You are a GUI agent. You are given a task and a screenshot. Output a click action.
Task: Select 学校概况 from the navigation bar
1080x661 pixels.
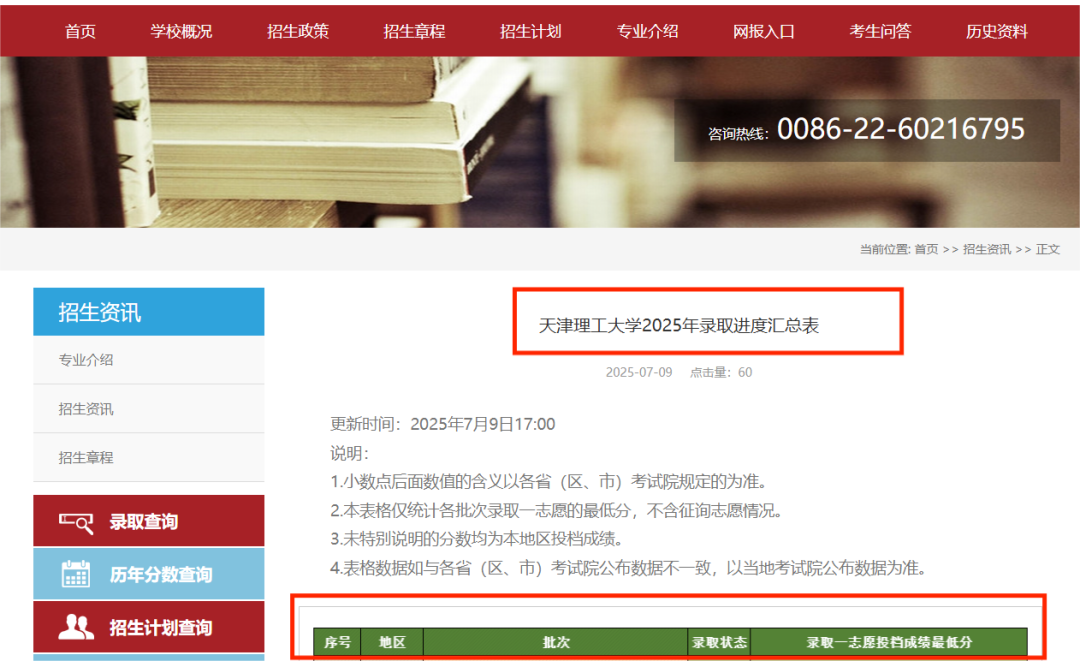pos(180,31)
